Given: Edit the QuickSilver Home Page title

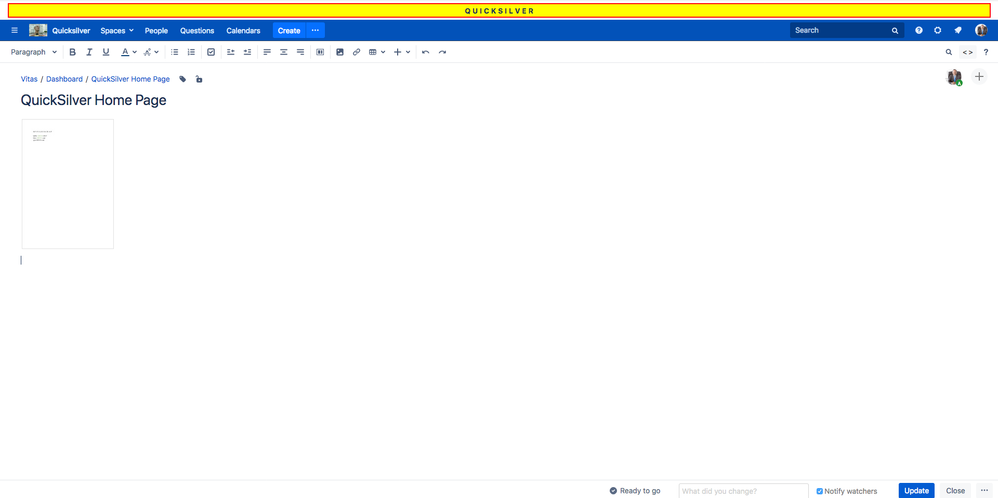Looking at the screenshot, I should point(94,100).
